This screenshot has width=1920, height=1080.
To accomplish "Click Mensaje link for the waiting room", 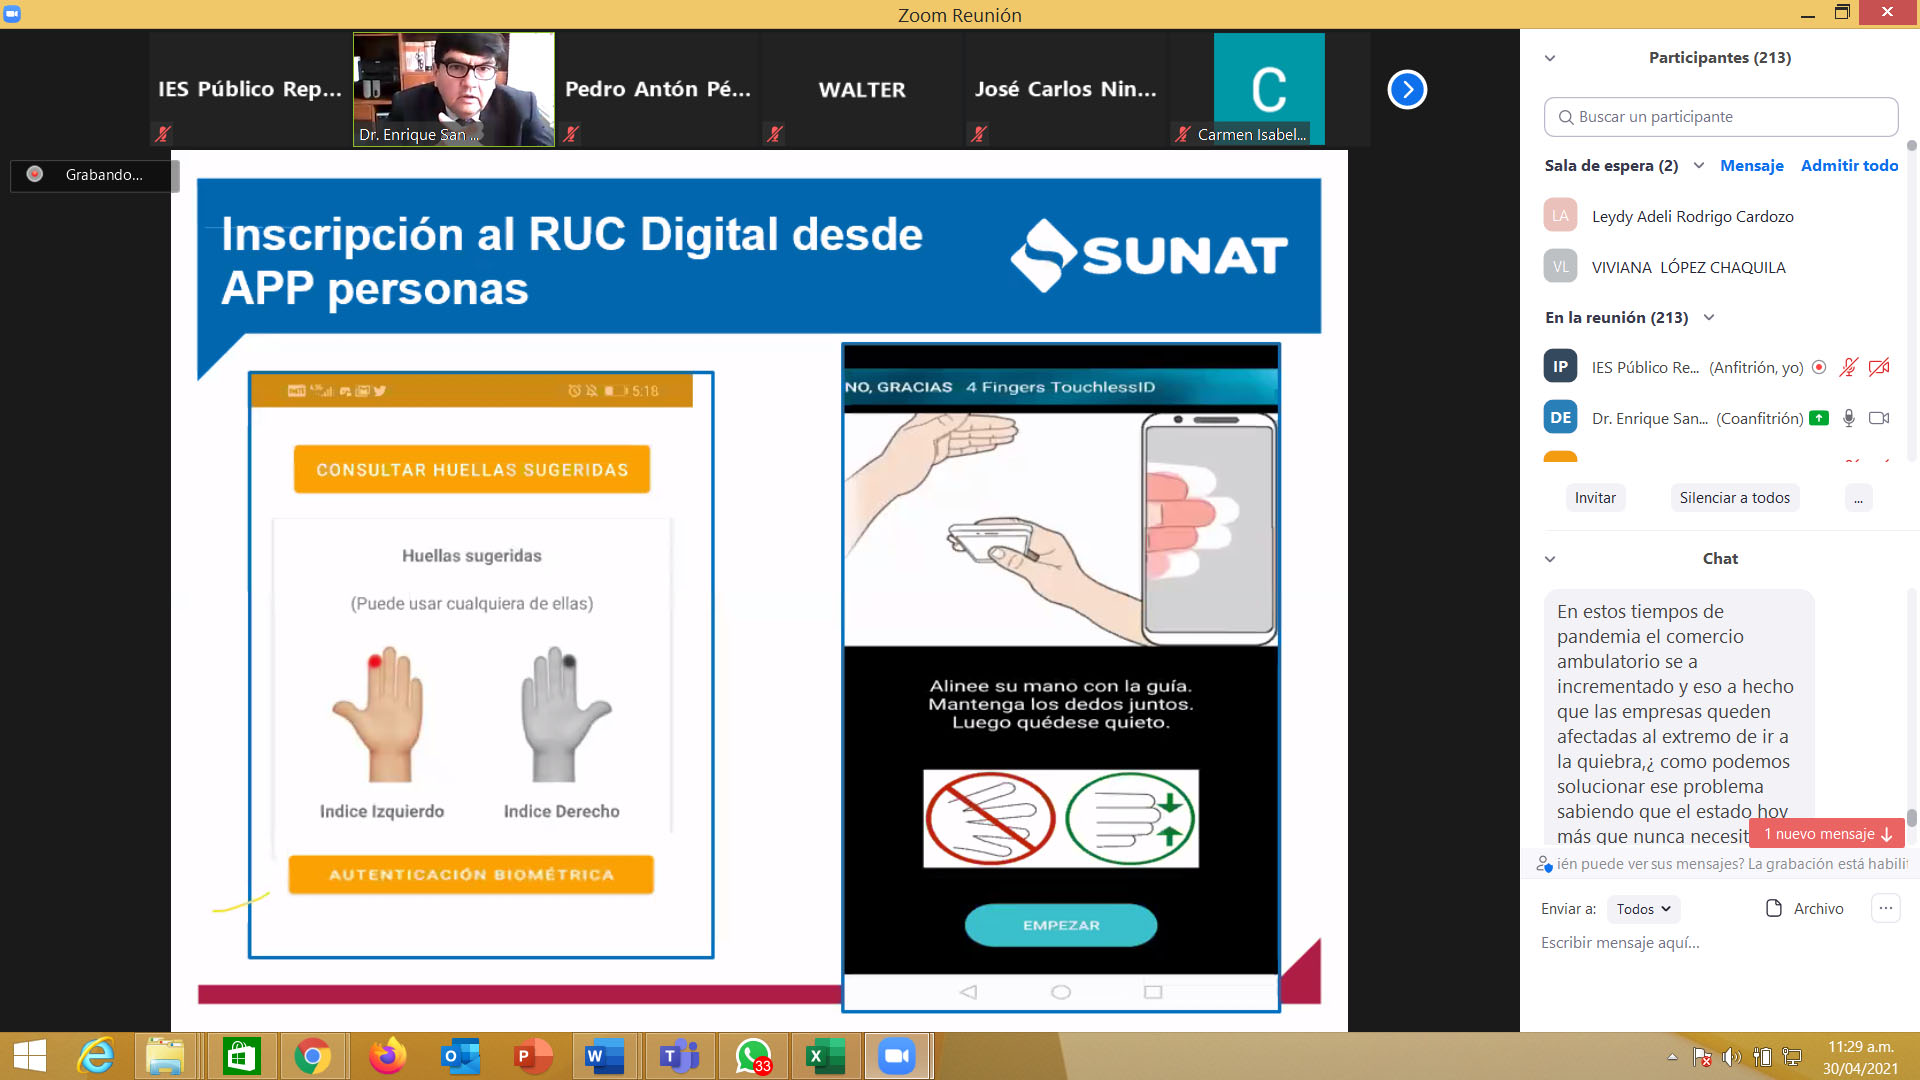I will (1751, 166).
